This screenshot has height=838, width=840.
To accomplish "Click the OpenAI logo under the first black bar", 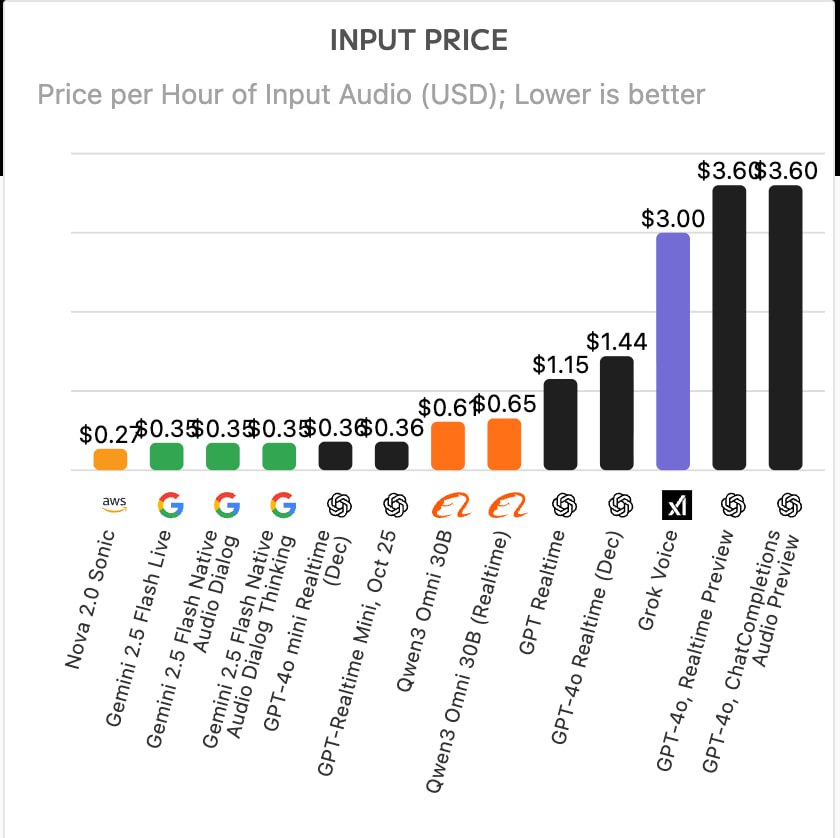I will pyautogui.click(x=336, y=506).
